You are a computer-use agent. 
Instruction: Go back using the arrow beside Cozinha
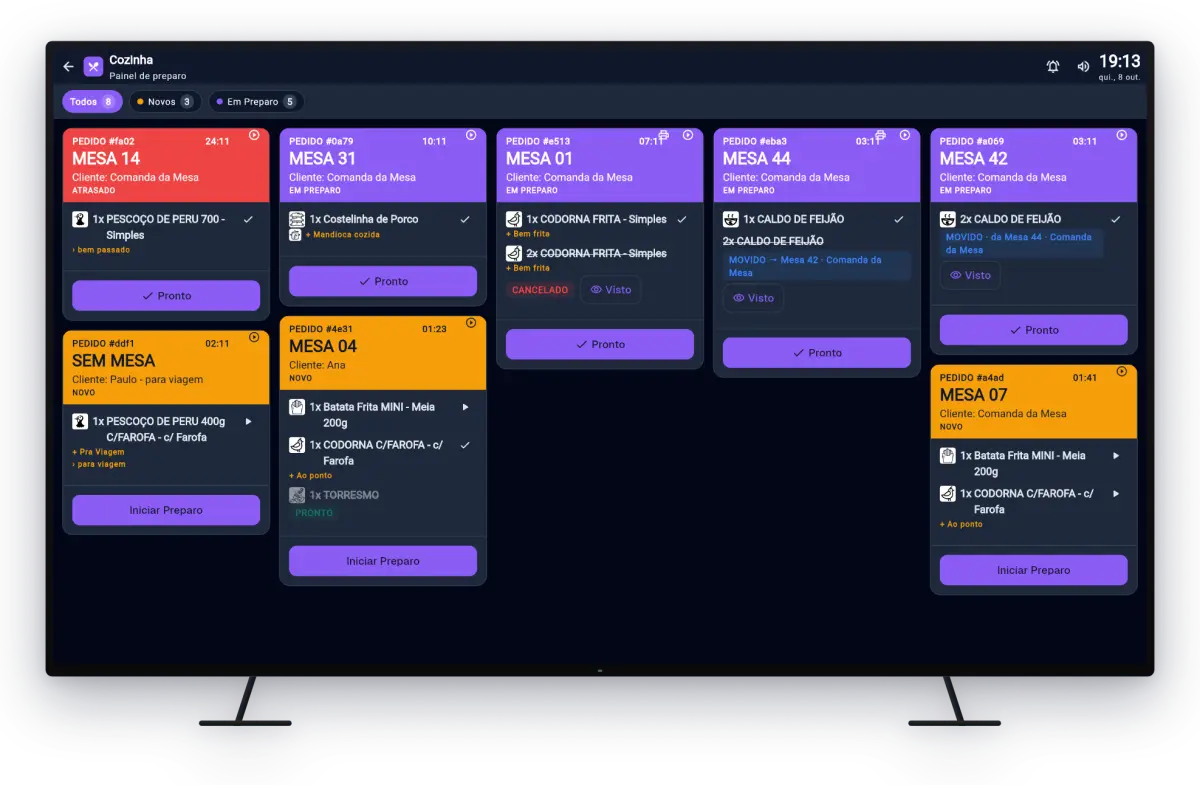[68, 67]
